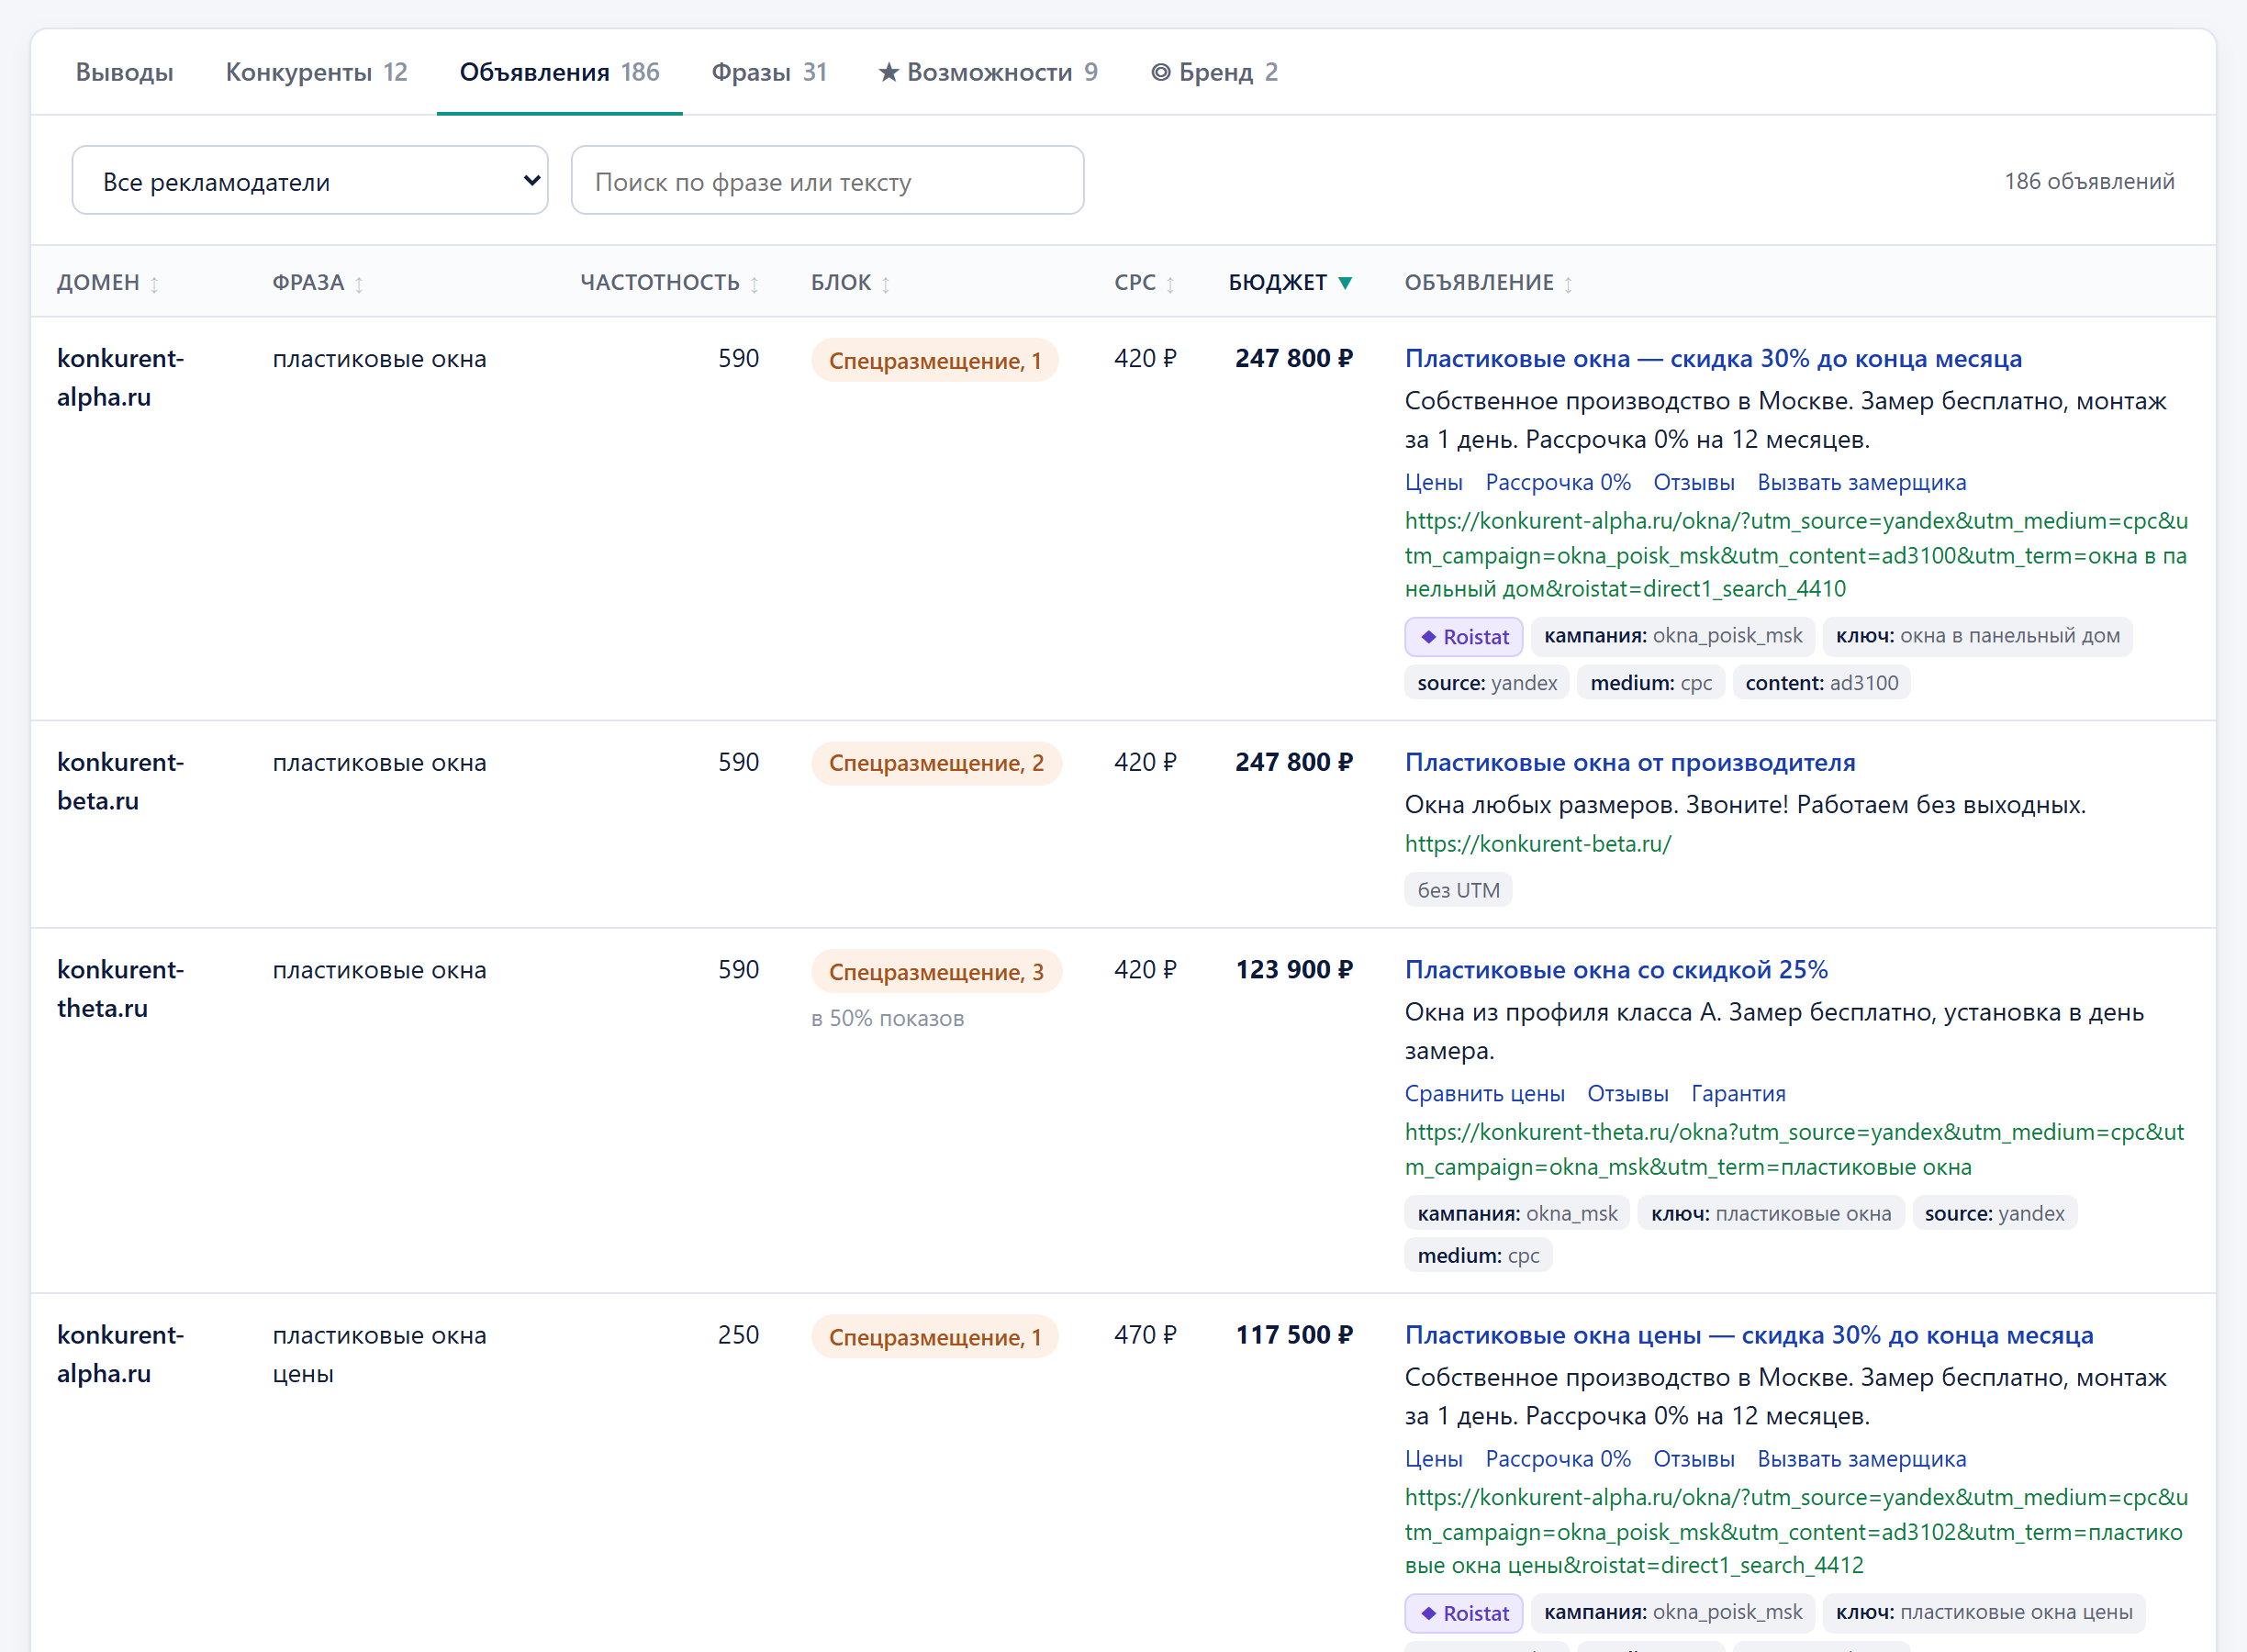
Task: Click Рассрочка 0% sitelink in first ad
Action: (1558, 482)
